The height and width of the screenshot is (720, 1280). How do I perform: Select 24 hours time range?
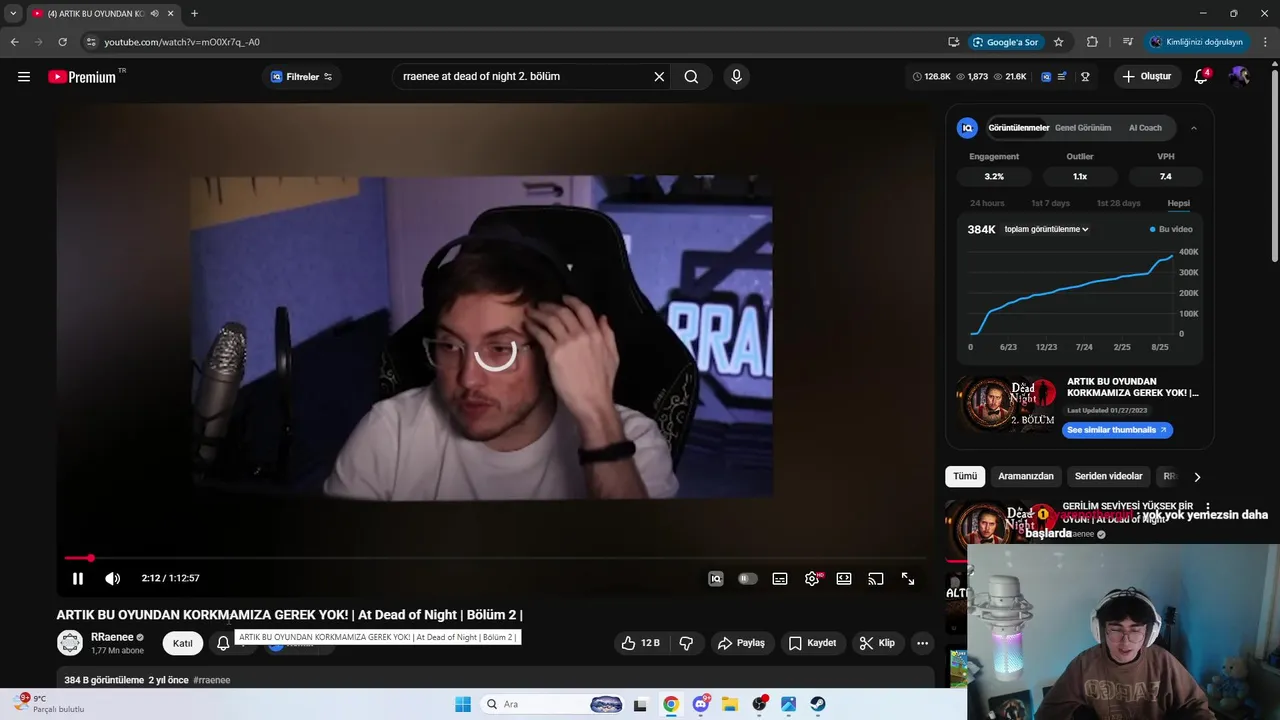pyautogui.click(x=987, y=203)
